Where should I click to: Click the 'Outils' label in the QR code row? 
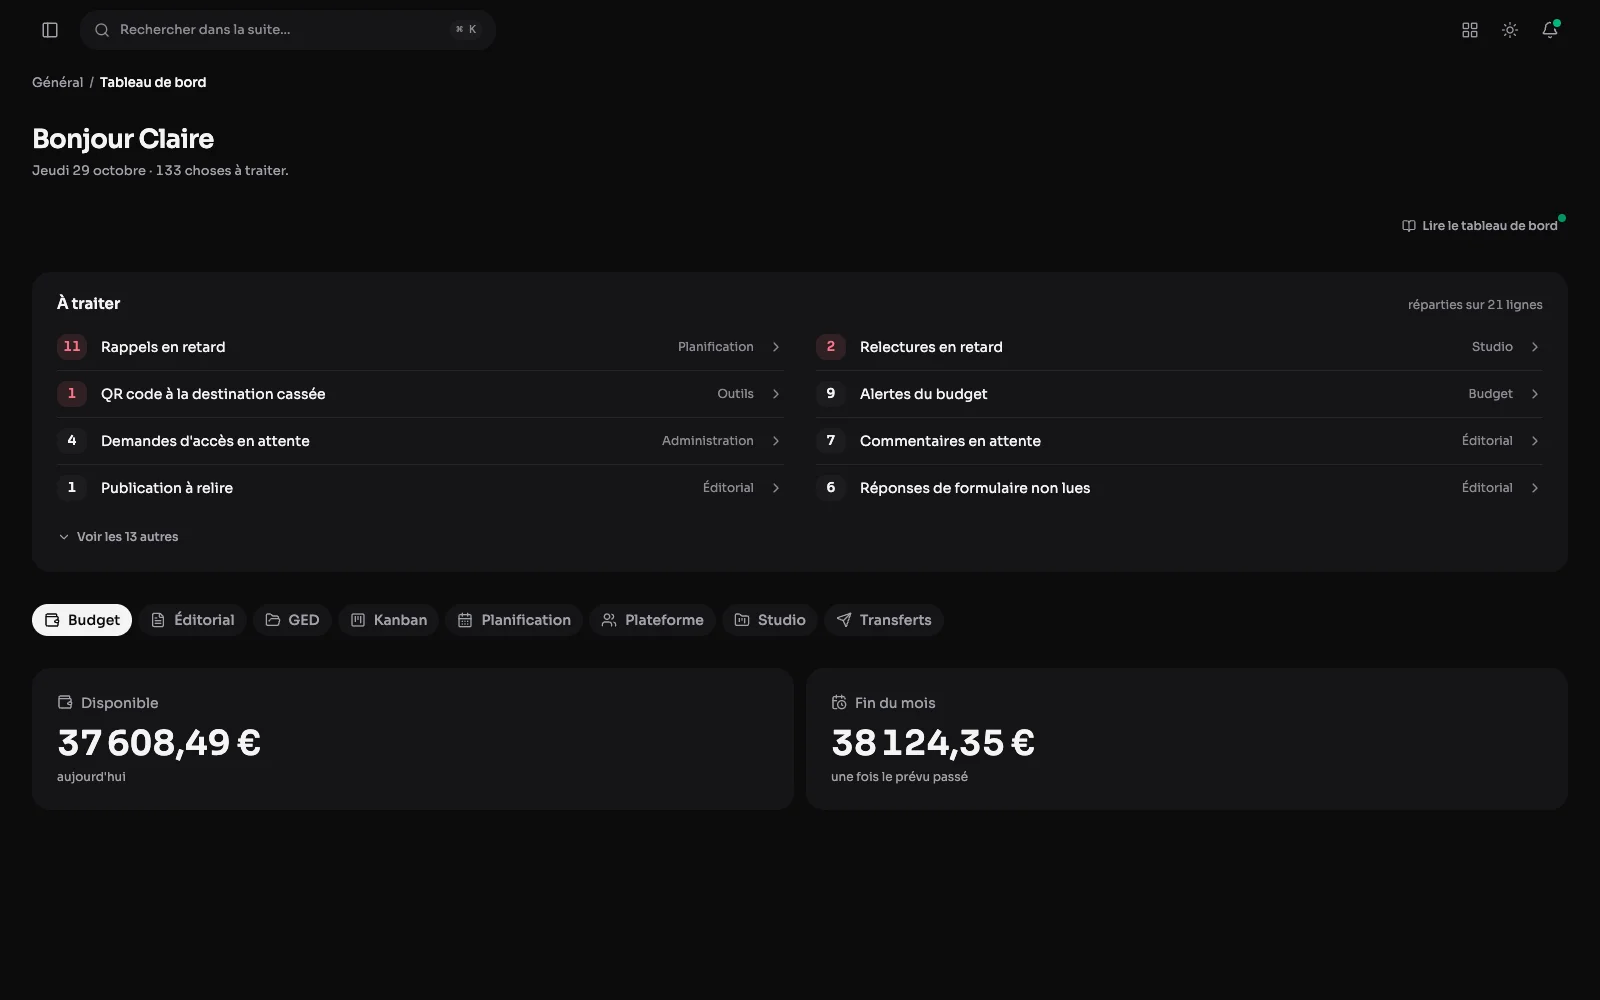point(735,394)
